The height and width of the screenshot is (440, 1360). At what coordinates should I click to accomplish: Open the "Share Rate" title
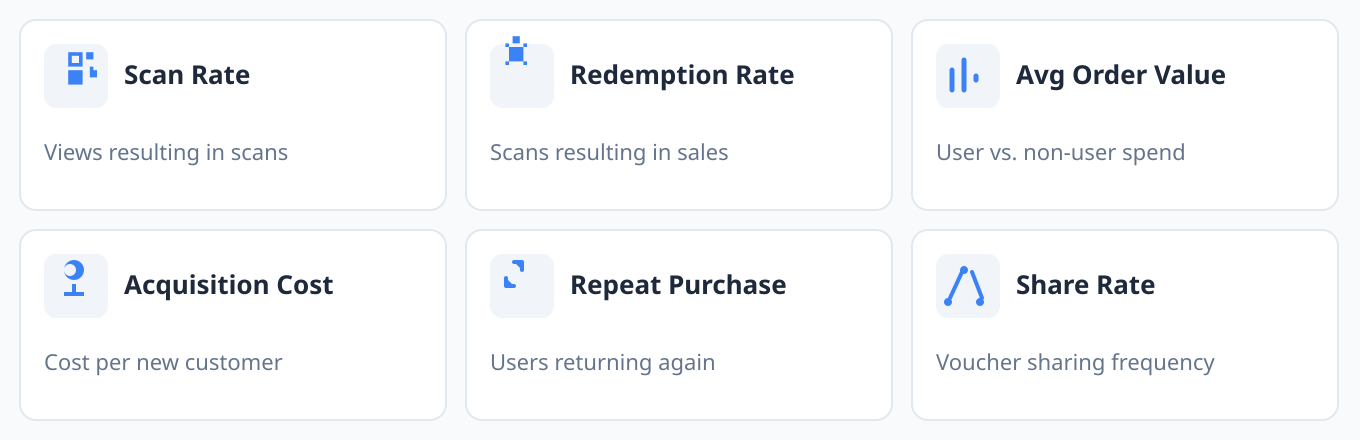(1085, 286)
